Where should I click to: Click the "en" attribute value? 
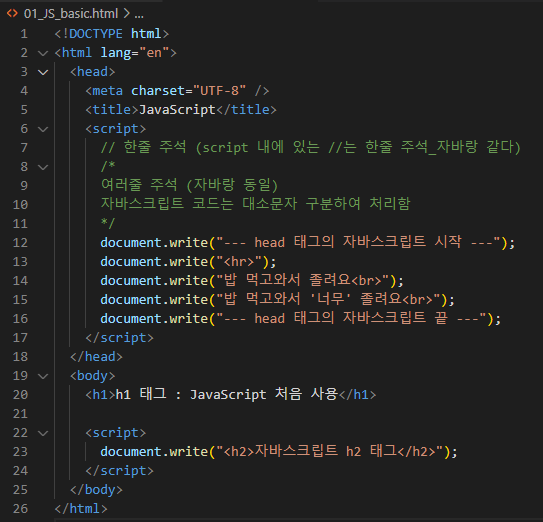[154, 53]
